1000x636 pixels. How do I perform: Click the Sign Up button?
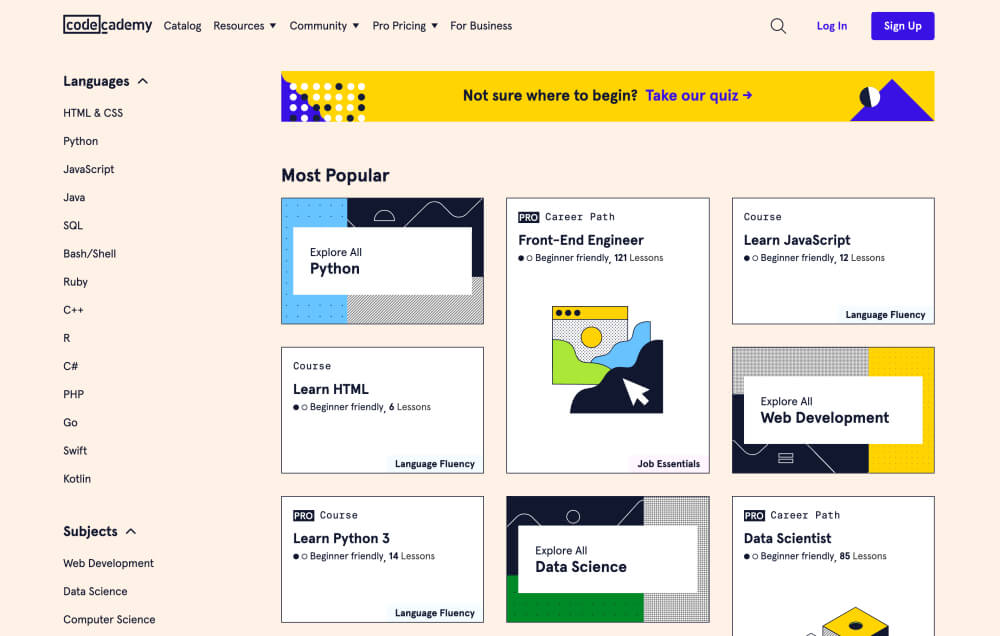902,26
